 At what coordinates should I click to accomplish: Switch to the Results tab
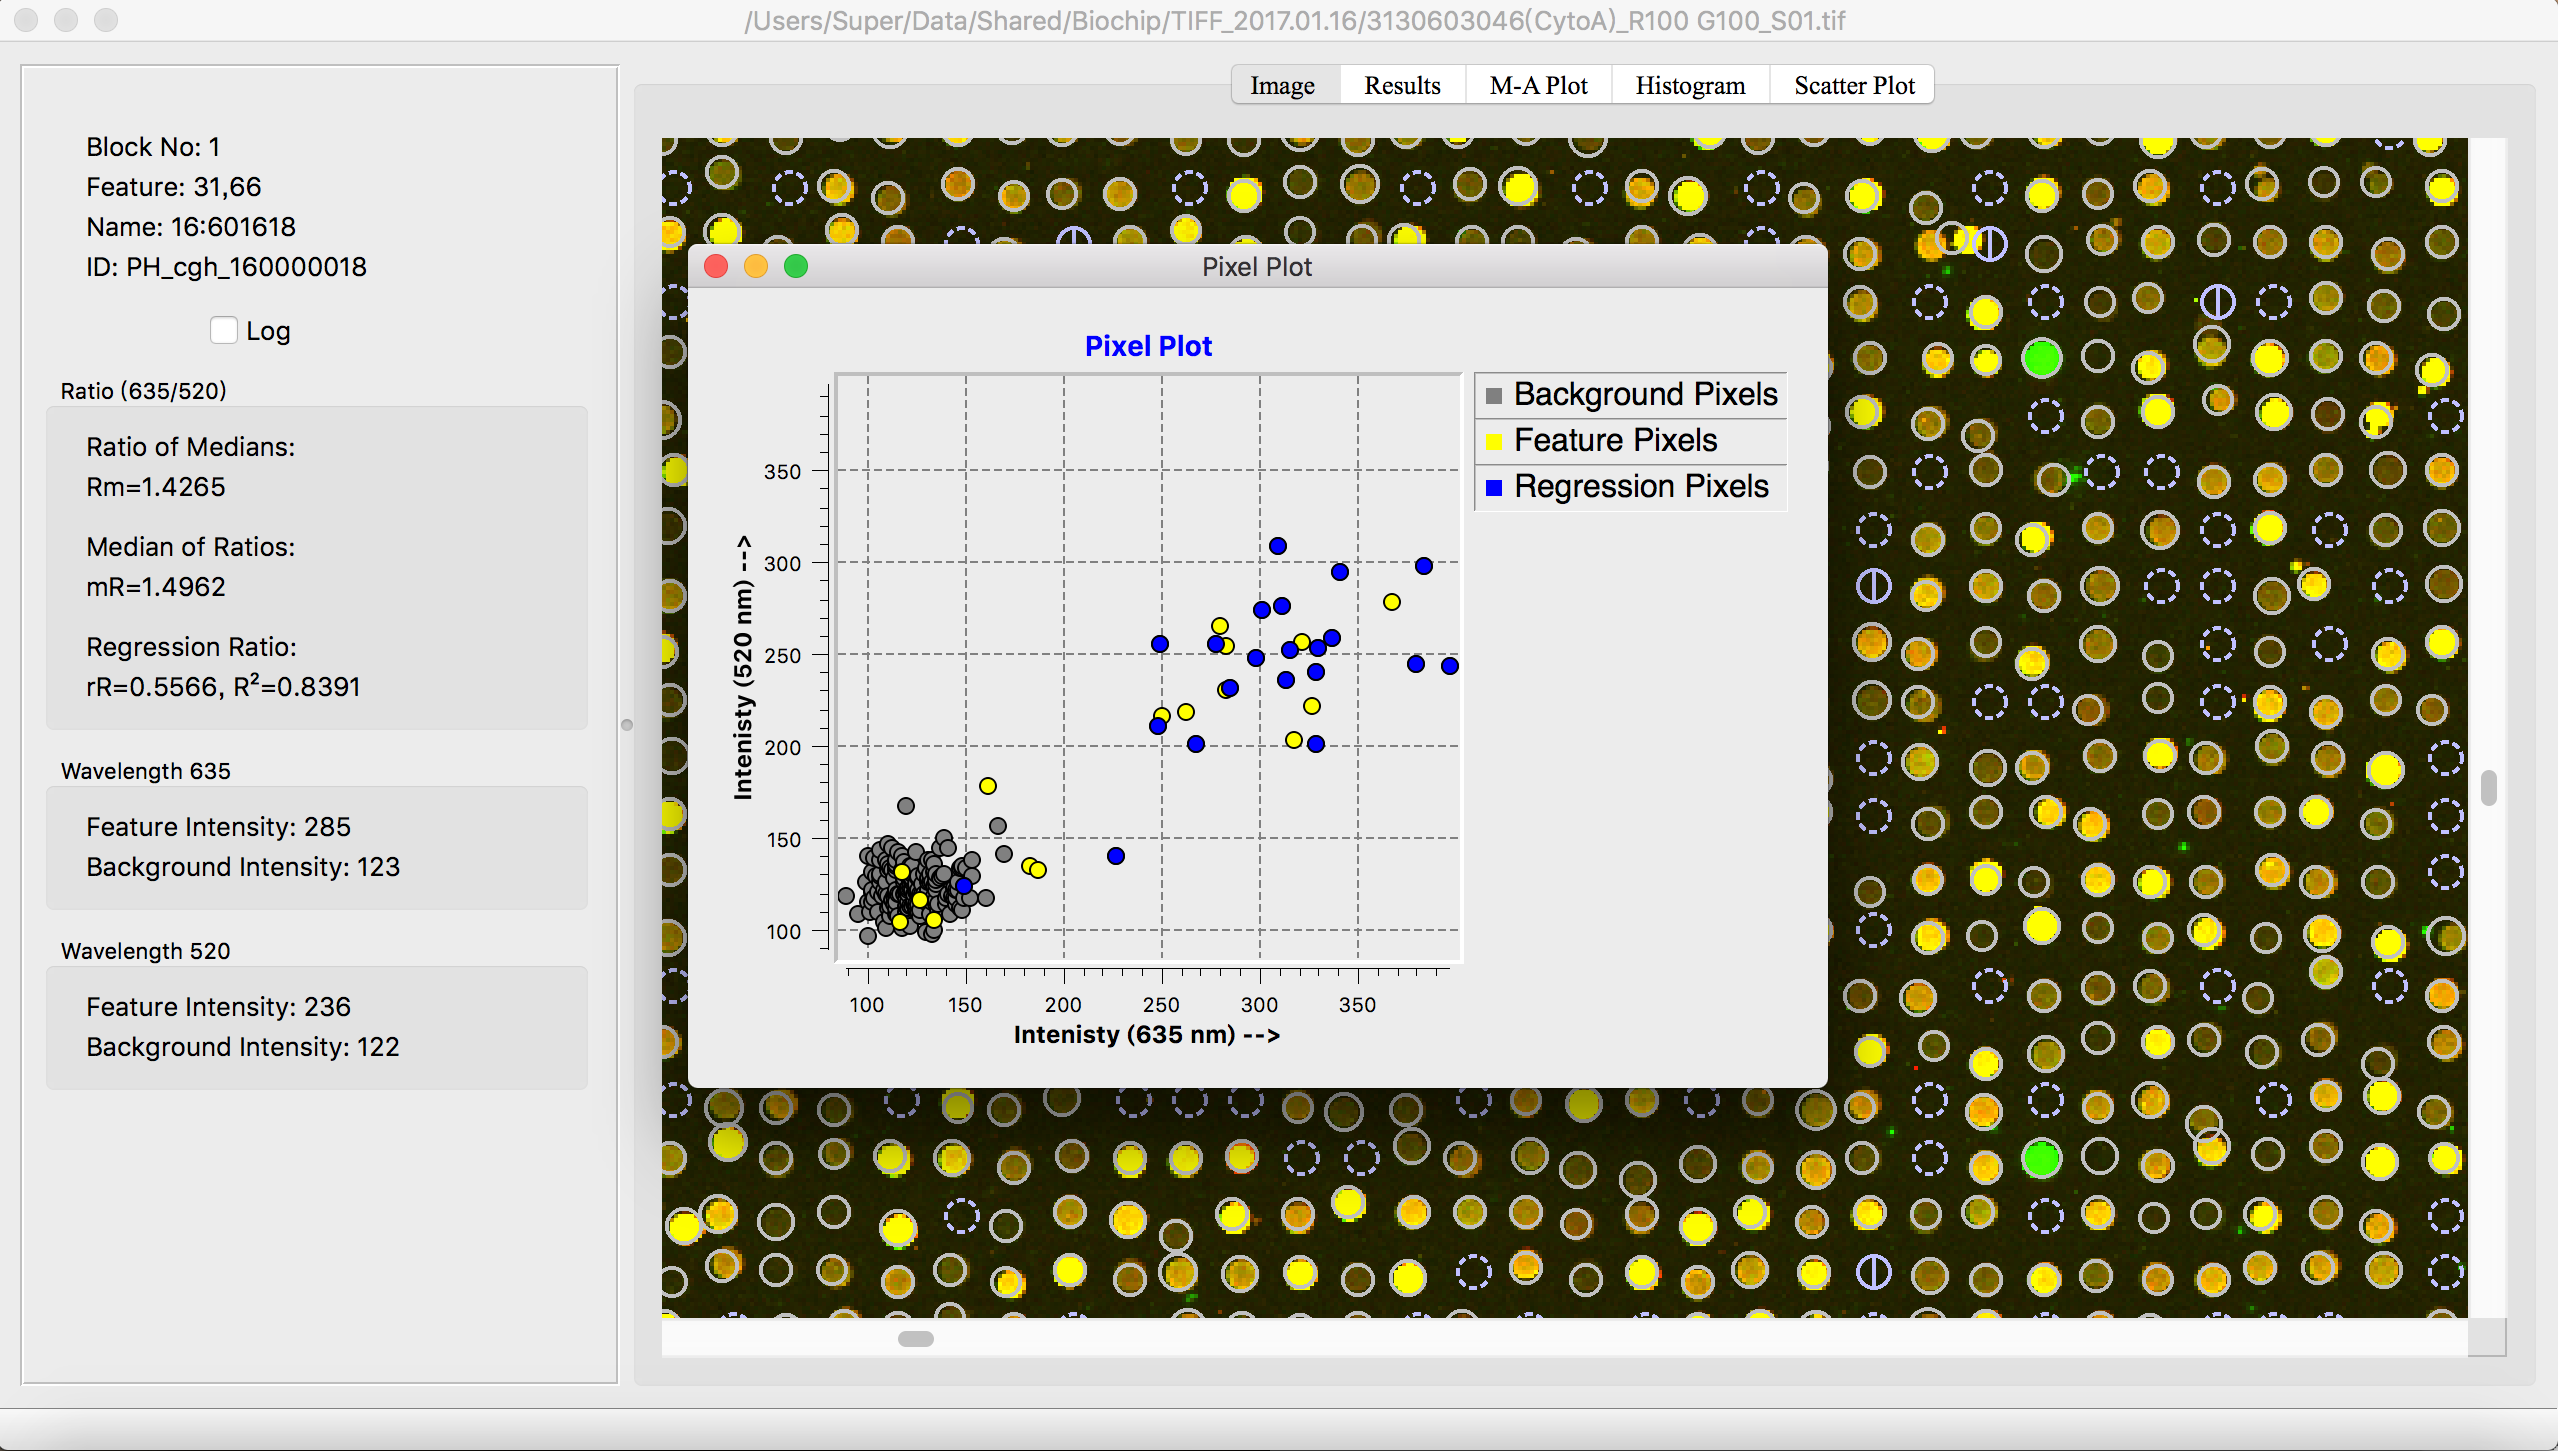(x=1402, y=86)
